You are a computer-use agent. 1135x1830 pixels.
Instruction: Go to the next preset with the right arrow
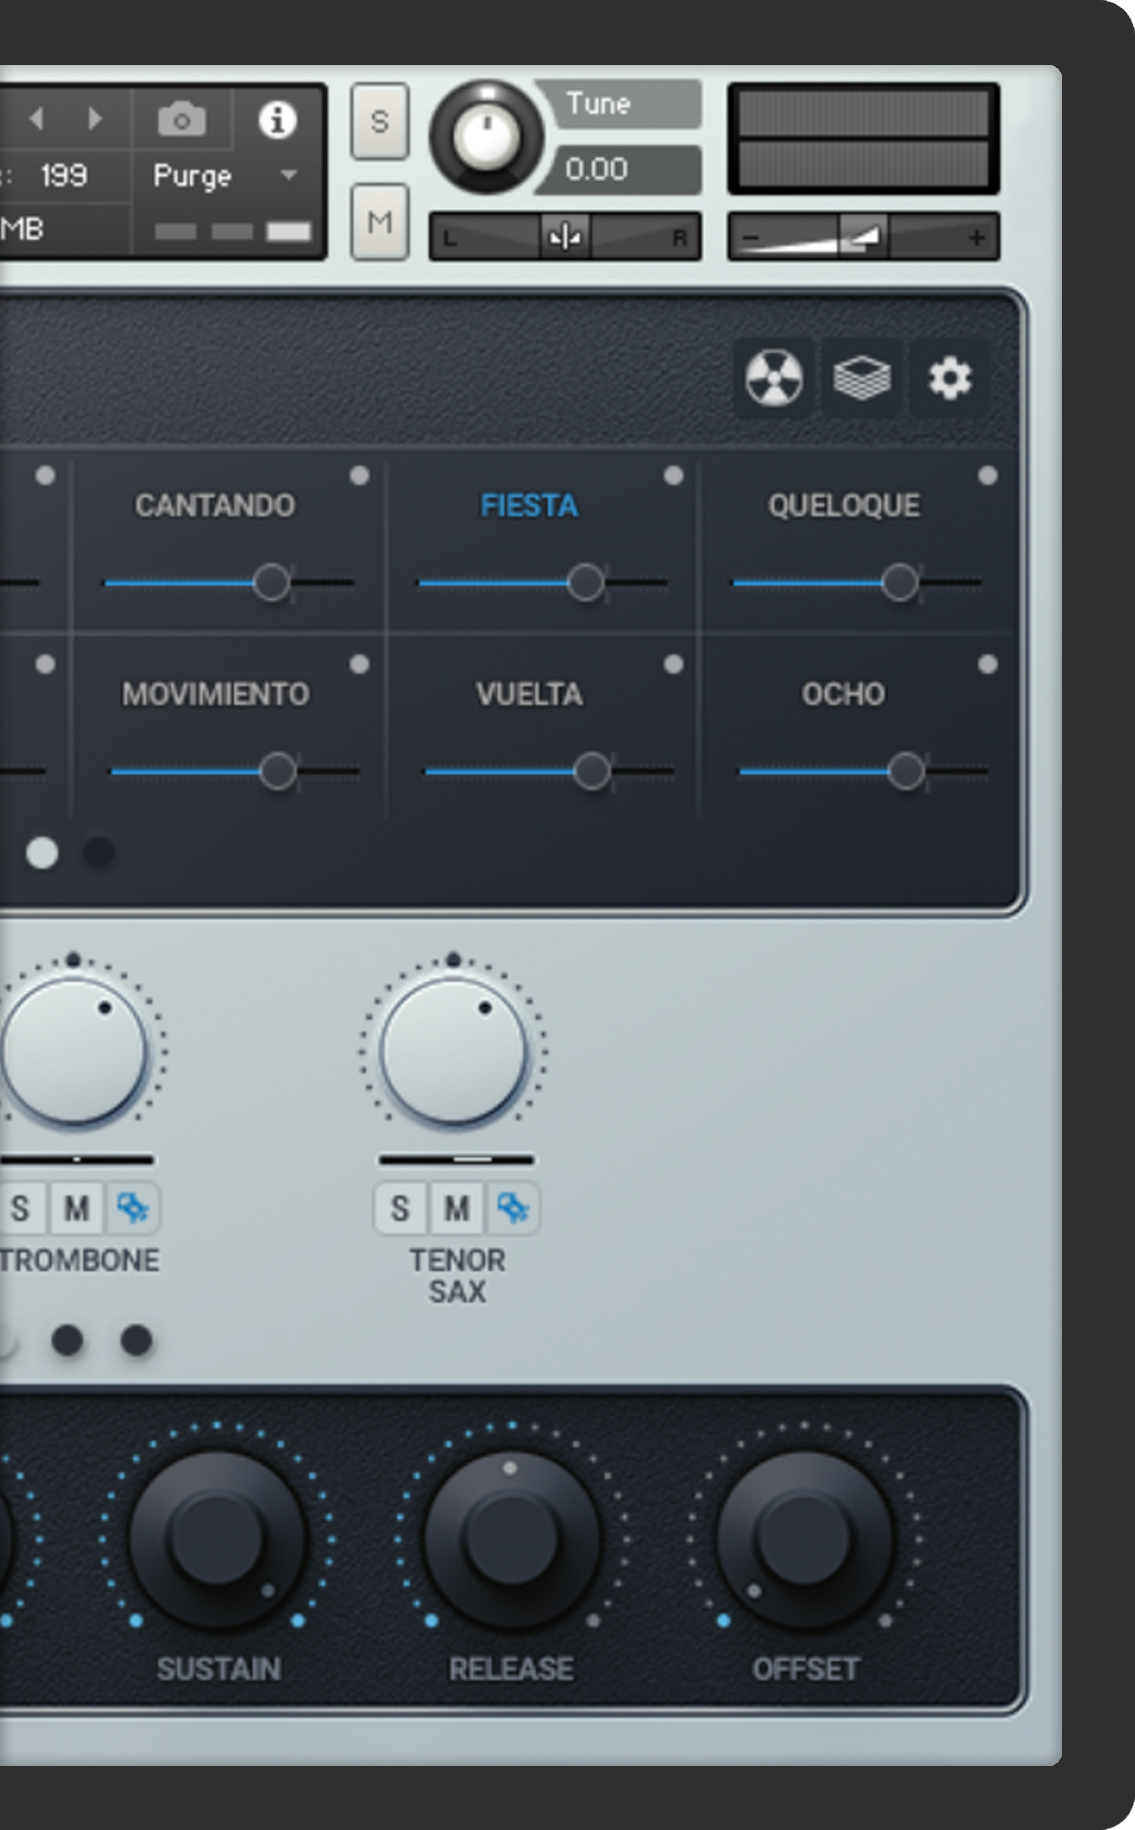[95, 119]
